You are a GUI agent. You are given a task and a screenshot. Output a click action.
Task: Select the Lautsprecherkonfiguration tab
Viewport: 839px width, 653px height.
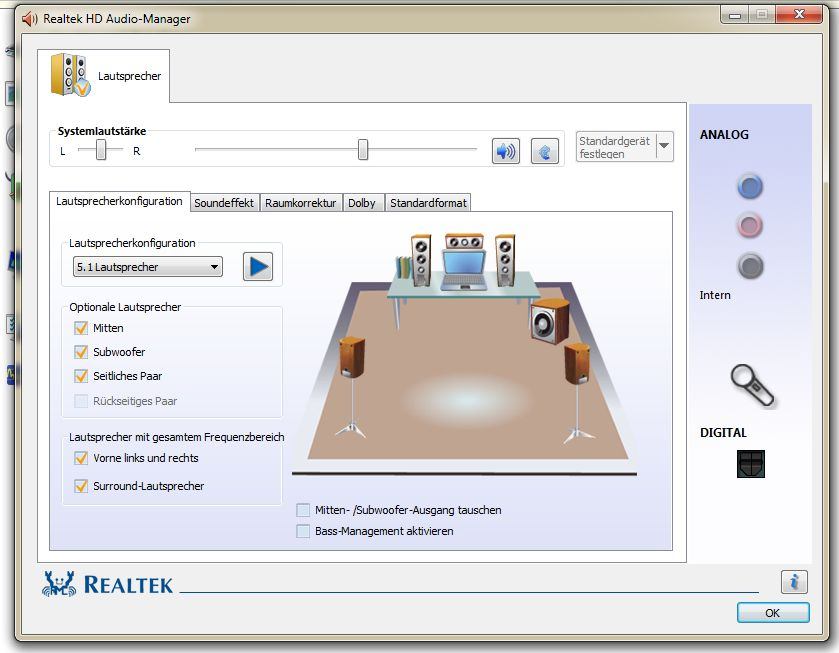click(x=119, y=201)
